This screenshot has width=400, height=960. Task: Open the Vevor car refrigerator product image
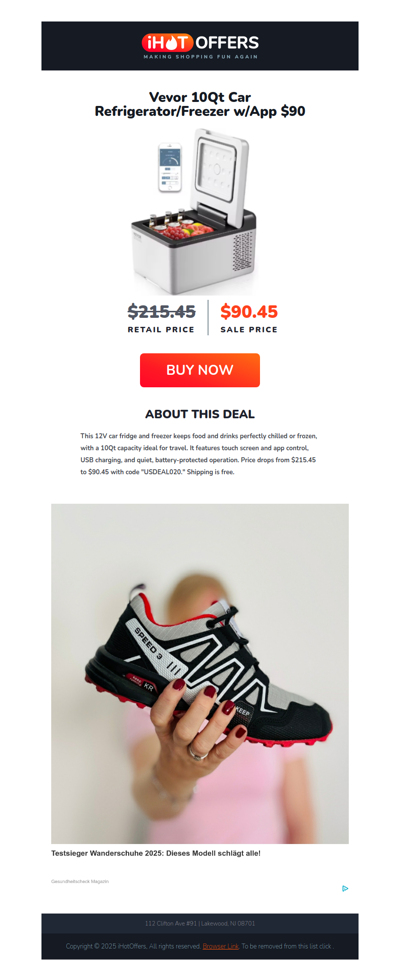pos(194,211)
